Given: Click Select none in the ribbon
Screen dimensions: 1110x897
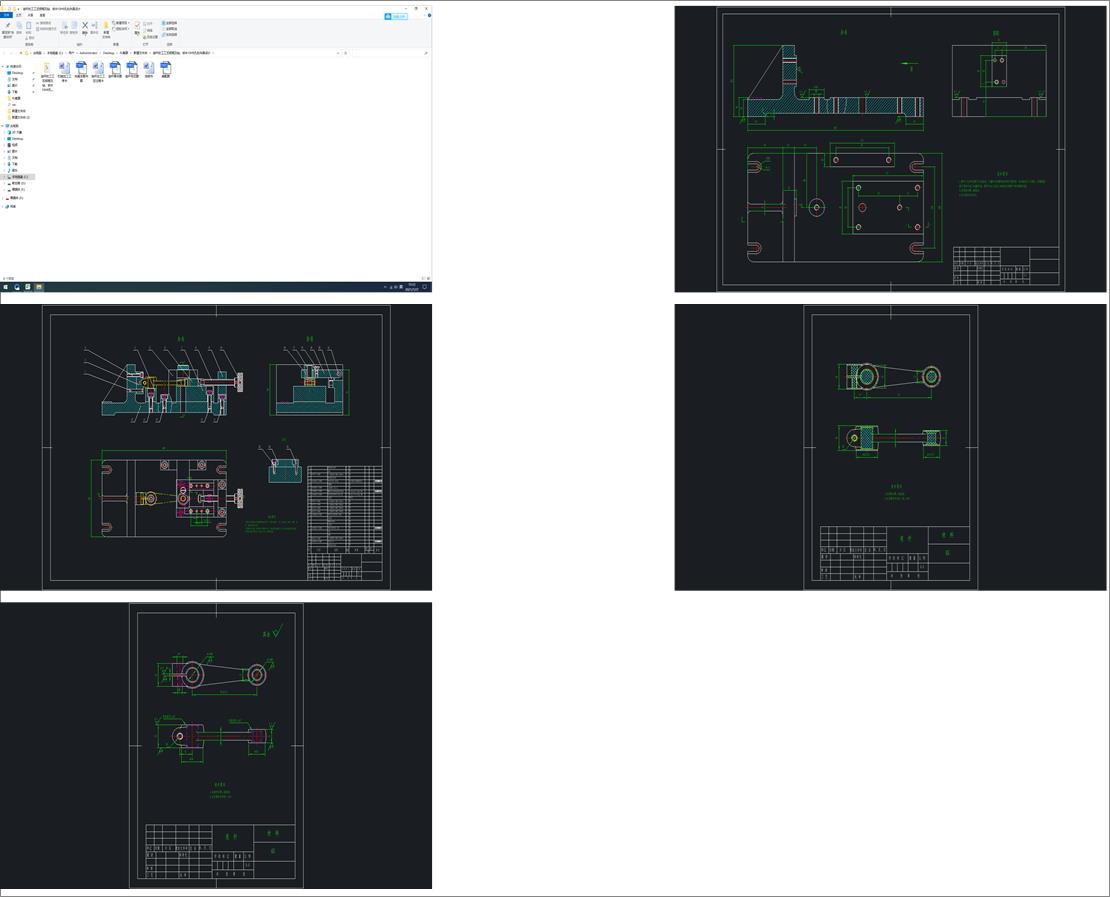Looking at the screenshot, I should pyautogui.click(x=170, y=29).
